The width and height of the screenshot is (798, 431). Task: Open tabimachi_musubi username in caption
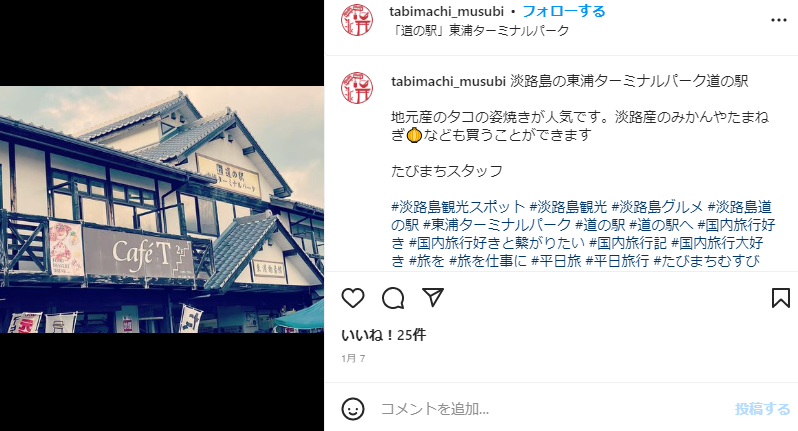(x=448, y=81)
